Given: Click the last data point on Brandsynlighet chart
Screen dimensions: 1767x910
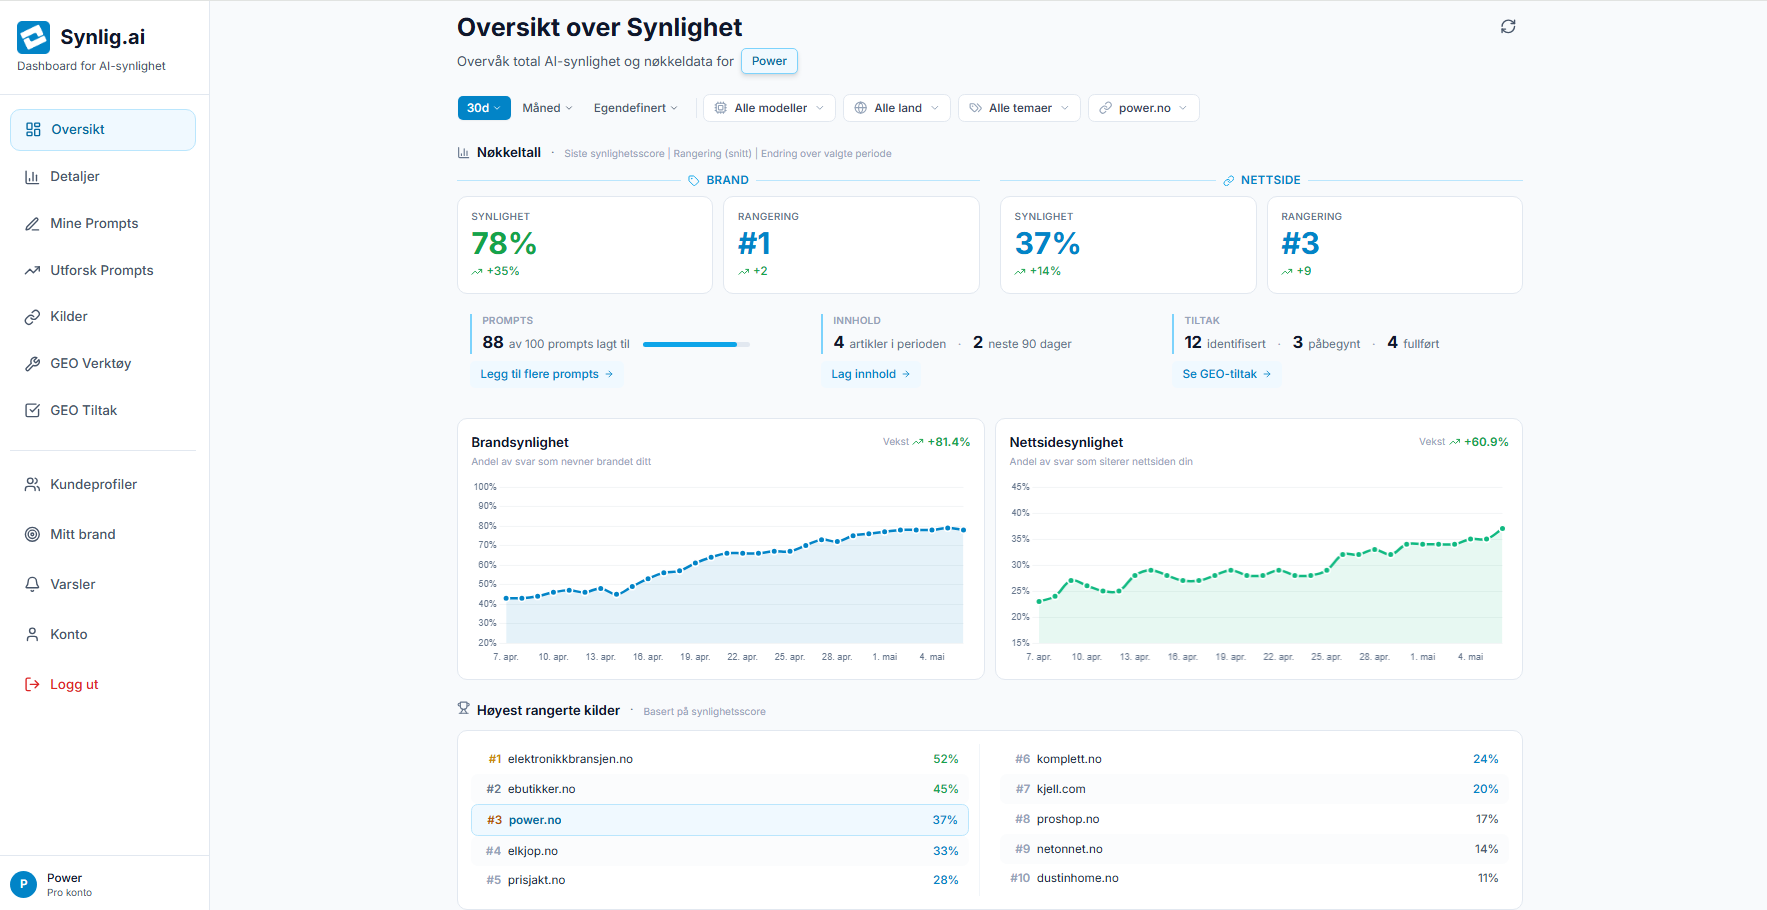Looking at the screenshot, I should 964,530.
